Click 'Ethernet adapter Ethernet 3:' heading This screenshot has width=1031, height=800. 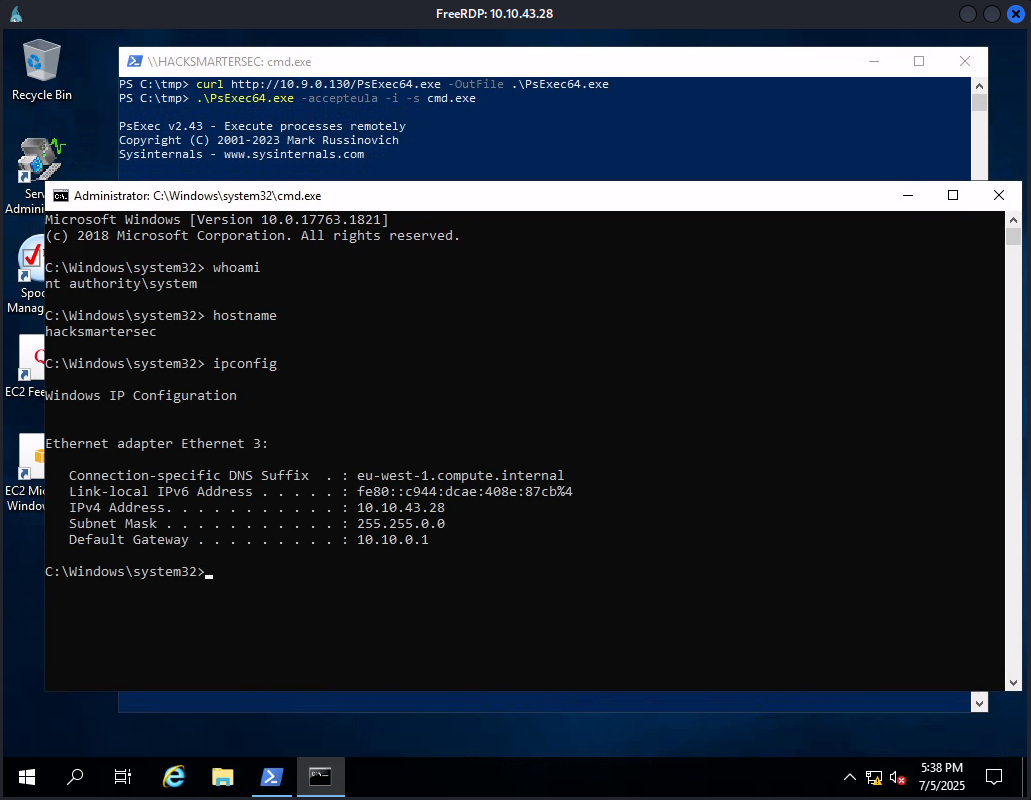[x=156, y=444]
